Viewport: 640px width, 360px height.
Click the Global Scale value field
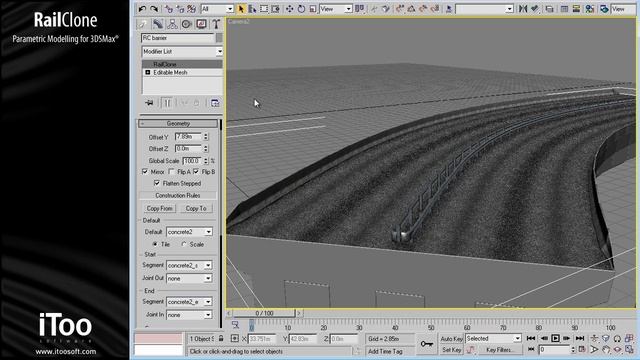tap(192, 161)
